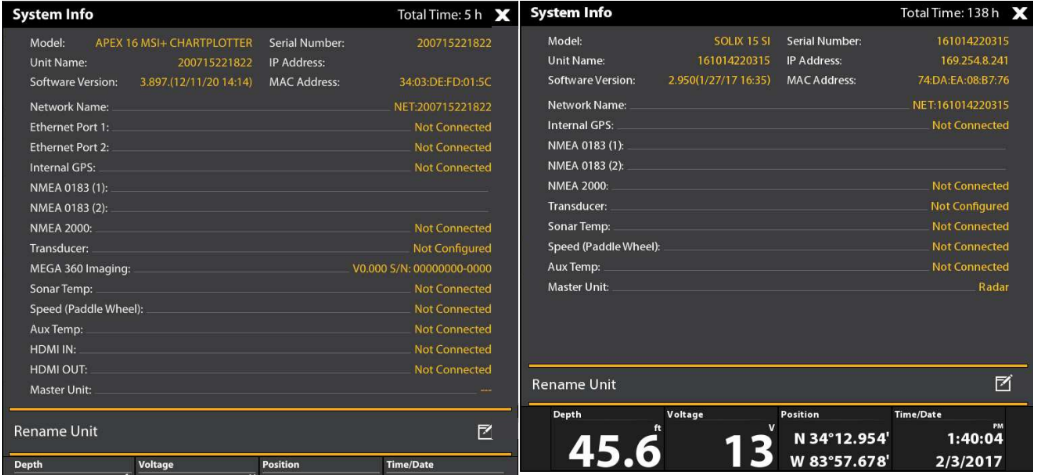The image size is (1037, 475).
Task: Click Master Unit value Radar
Action: pos(993,288)
